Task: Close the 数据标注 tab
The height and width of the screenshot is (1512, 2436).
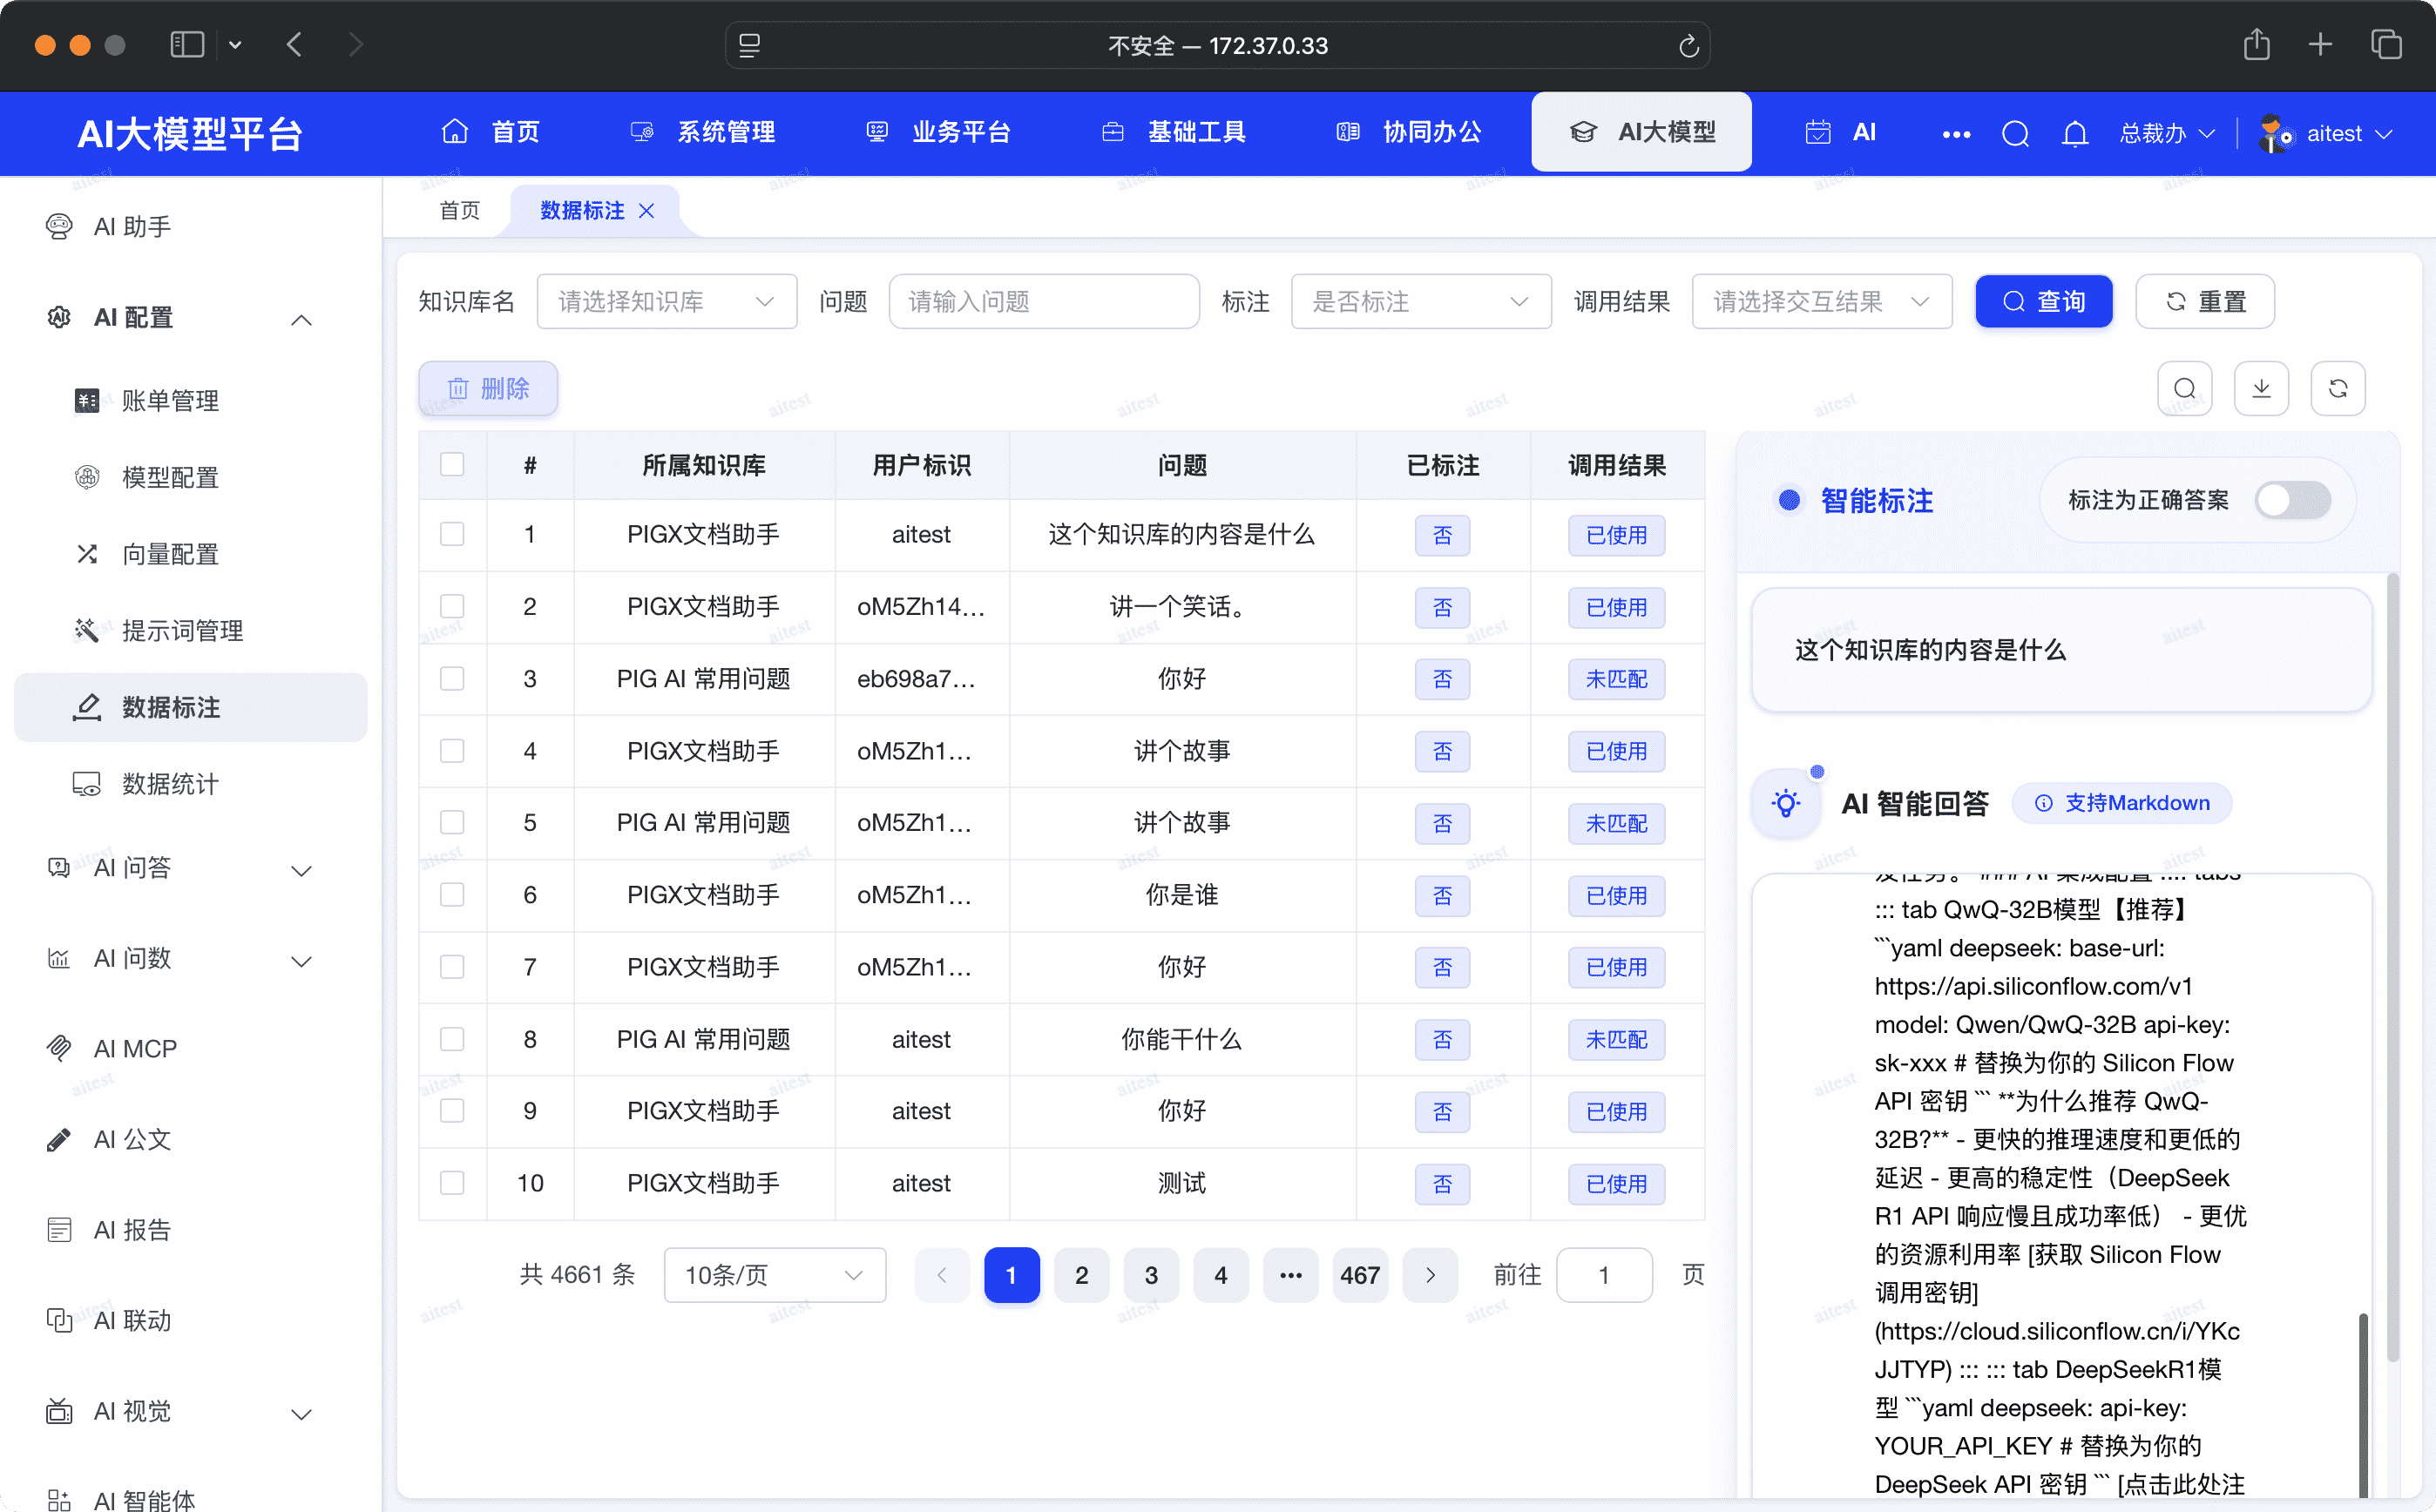Action: [648, 210]
